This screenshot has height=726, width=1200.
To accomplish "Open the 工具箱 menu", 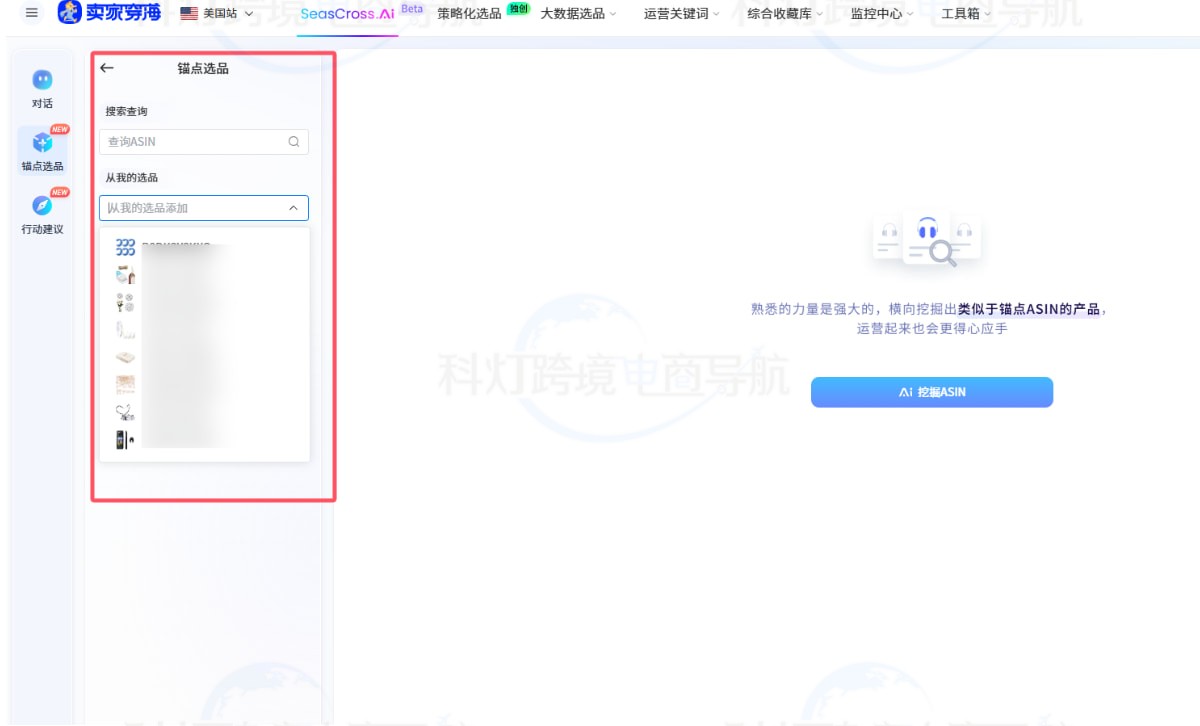I will (x=965, y=14).
